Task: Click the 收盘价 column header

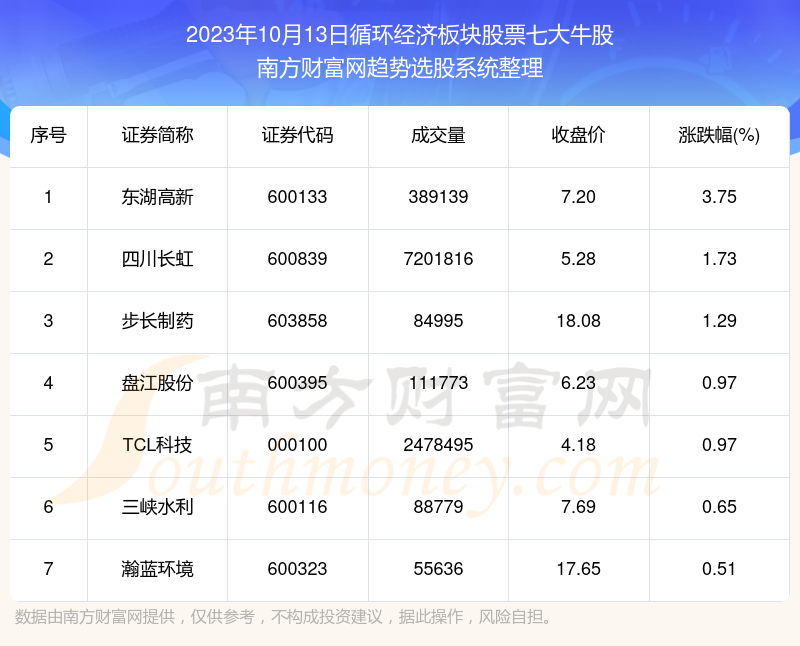Action: 579,135
